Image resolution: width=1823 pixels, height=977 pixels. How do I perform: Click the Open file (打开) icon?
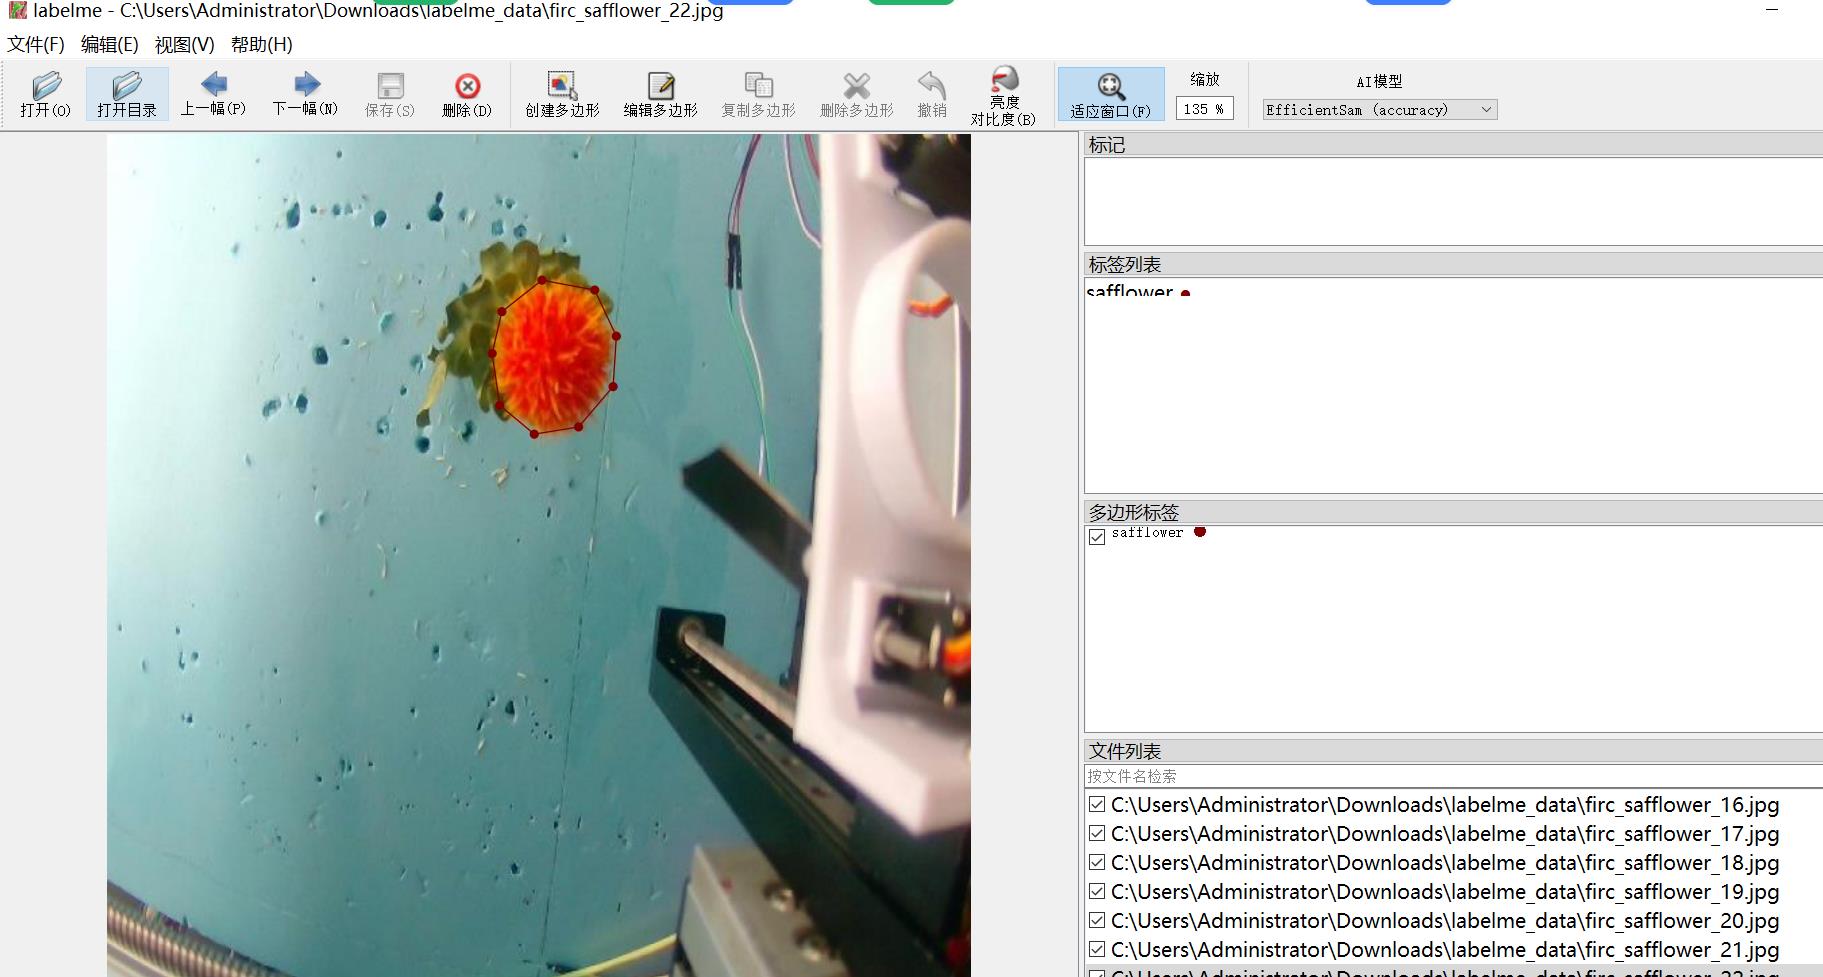point(45,94)
